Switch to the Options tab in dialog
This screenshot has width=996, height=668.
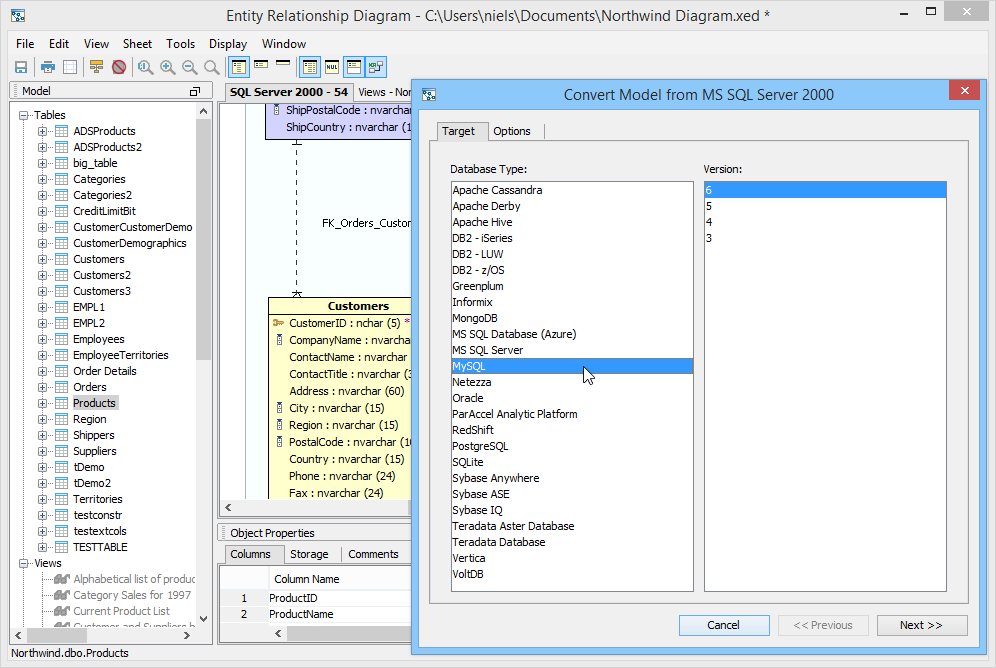click(512, 131)
